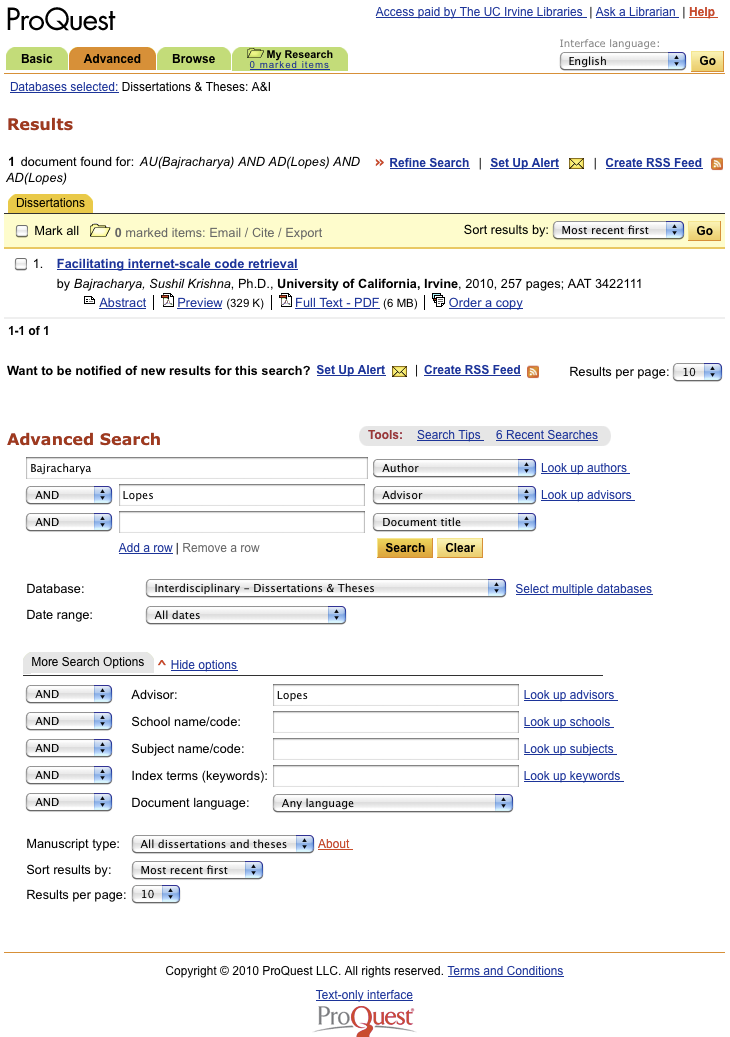Open the AND dropdown for School name/code
Screen dimensions: 730x1037
click(69, 722)
